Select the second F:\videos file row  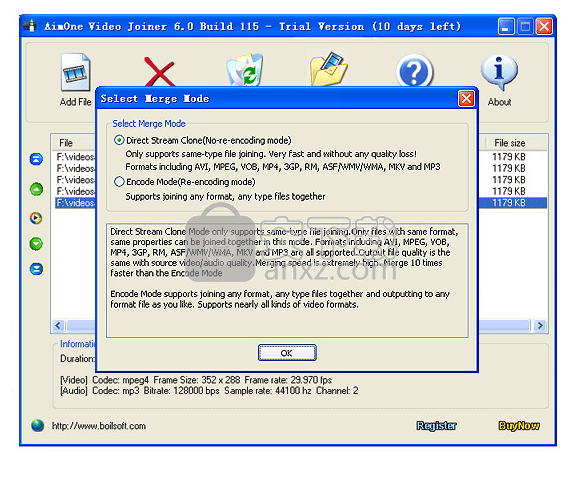coord(75,168)
